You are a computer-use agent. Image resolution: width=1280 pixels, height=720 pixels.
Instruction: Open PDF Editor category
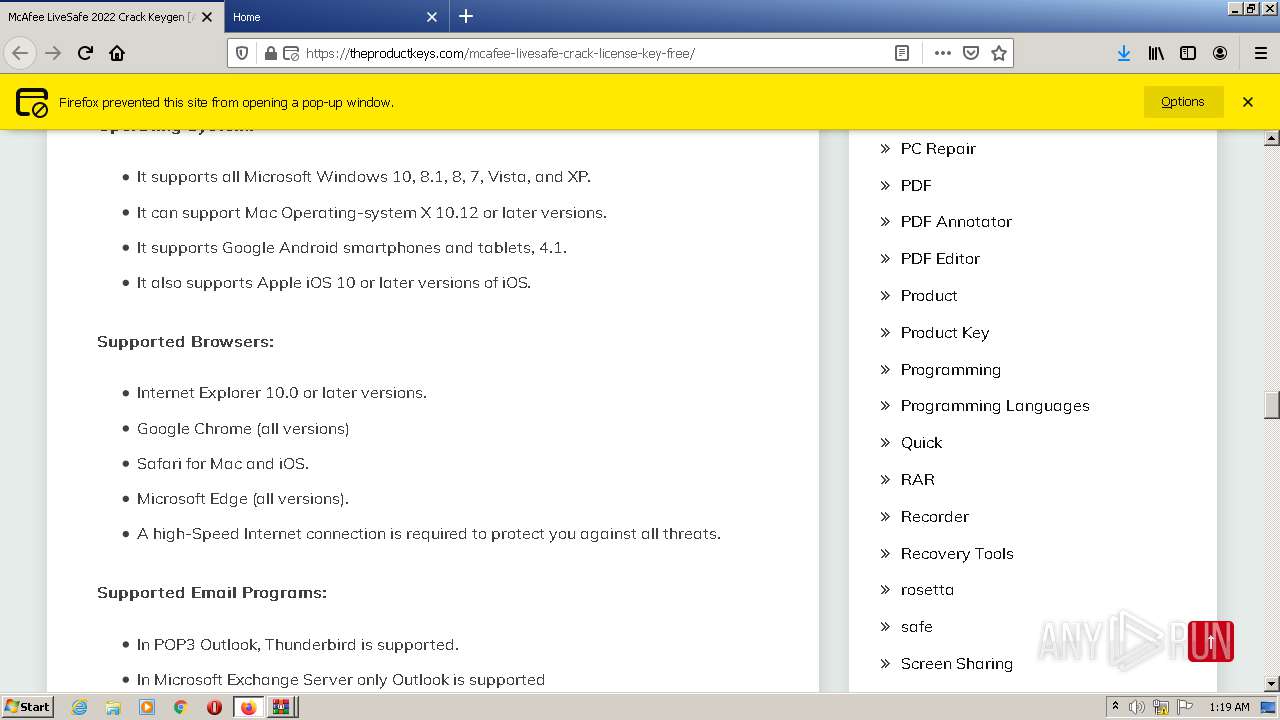(940, 258)
